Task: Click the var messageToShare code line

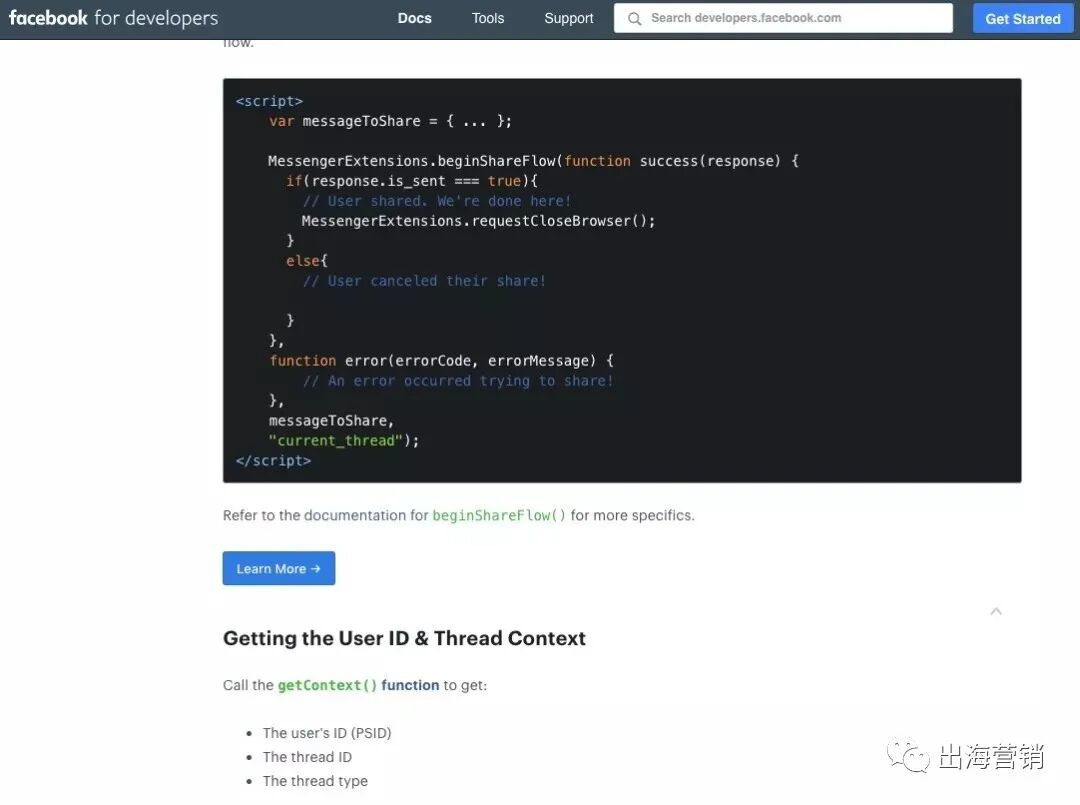Action: point(390,121)
